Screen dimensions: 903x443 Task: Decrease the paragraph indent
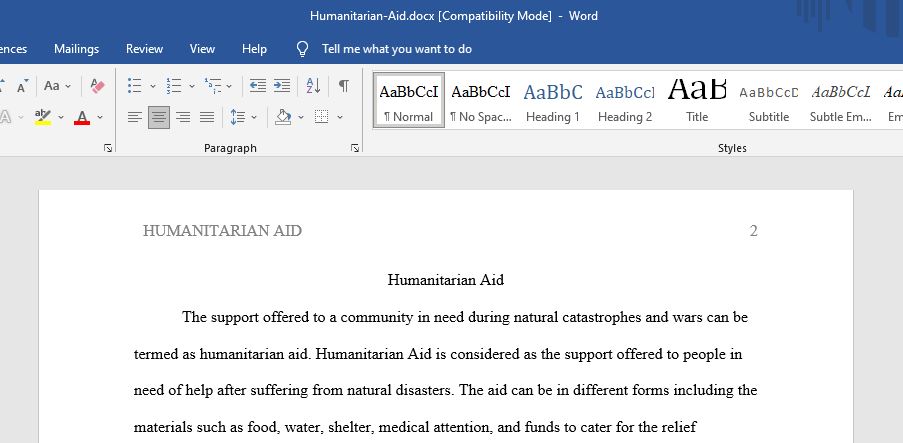[x=257, y=86]
